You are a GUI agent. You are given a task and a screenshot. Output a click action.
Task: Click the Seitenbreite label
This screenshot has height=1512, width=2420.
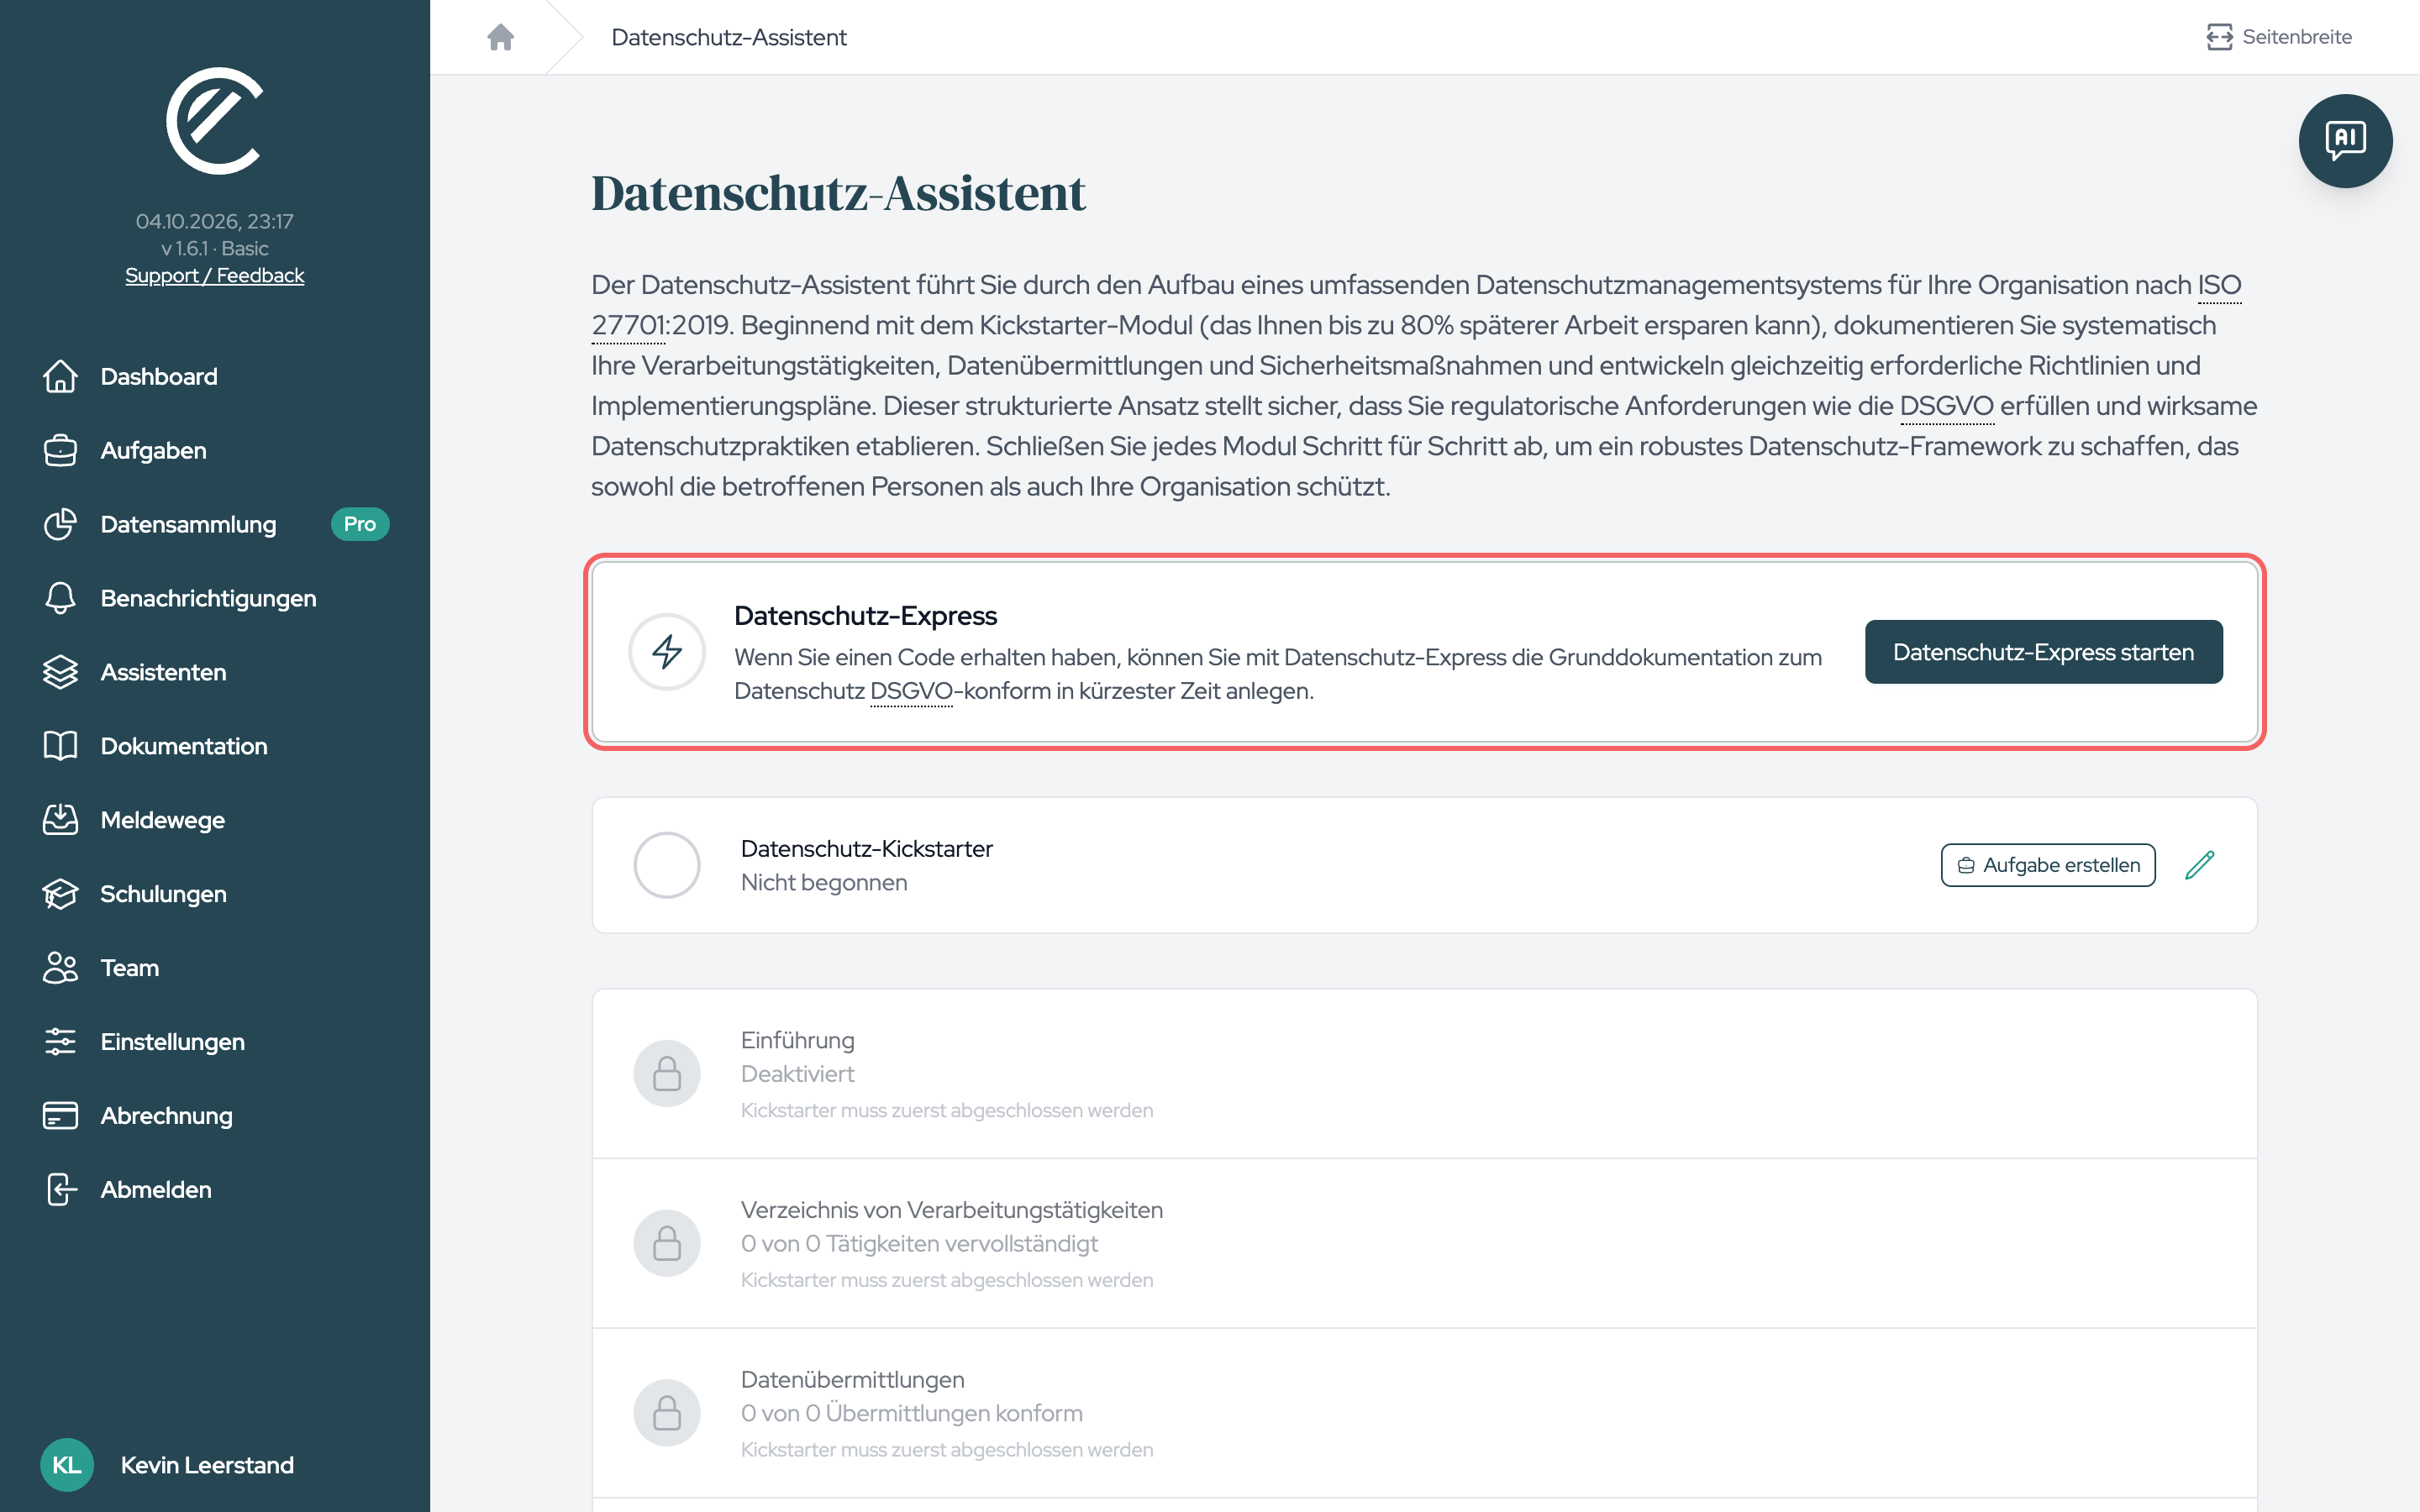point(2296,37)
